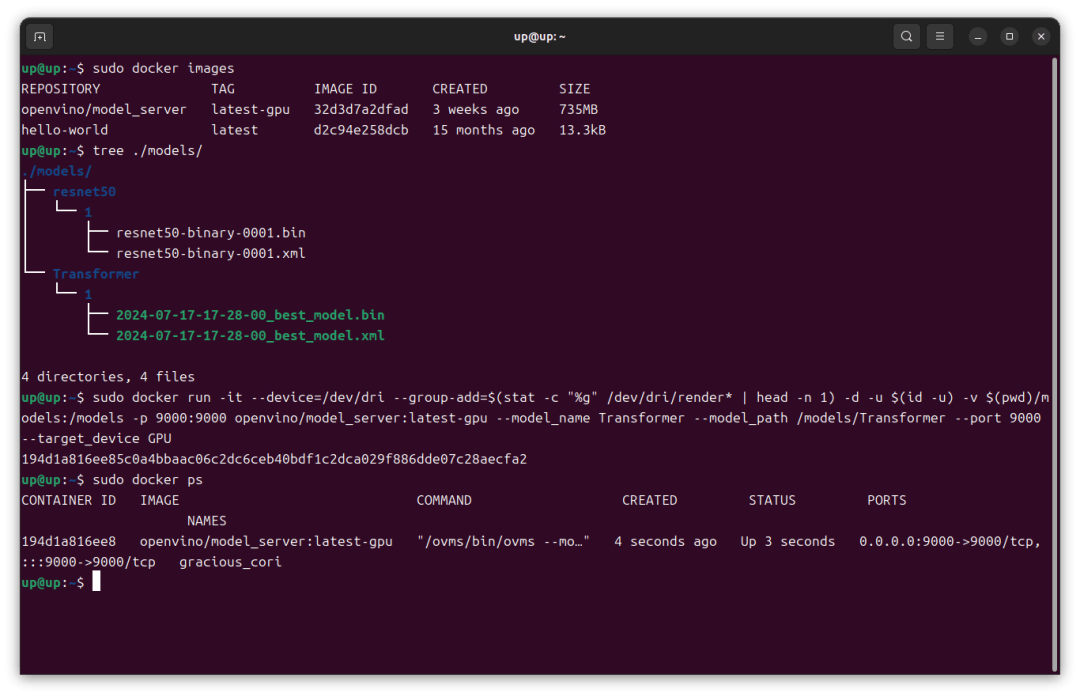Click the PORTS column header
1080x697 pixels.
886,500
